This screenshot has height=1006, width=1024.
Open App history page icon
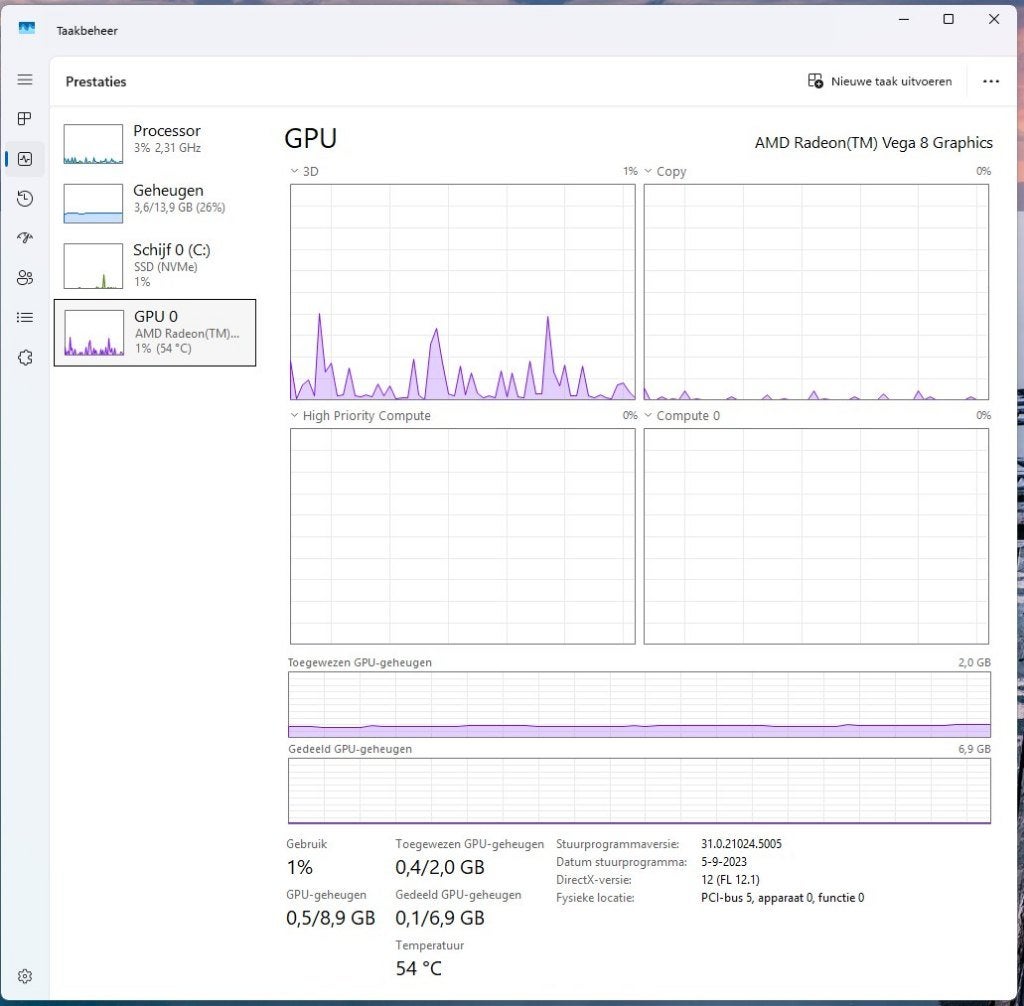pos(25,199)
